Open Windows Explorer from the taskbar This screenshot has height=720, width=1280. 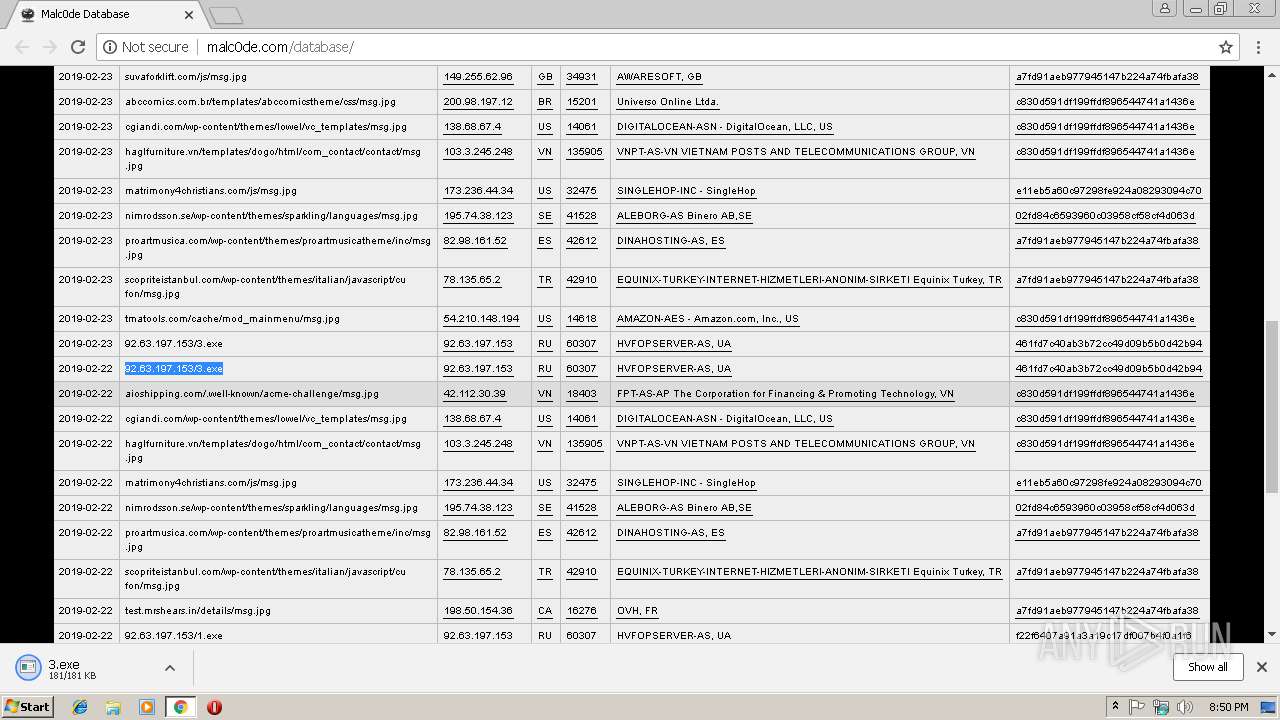113,707
